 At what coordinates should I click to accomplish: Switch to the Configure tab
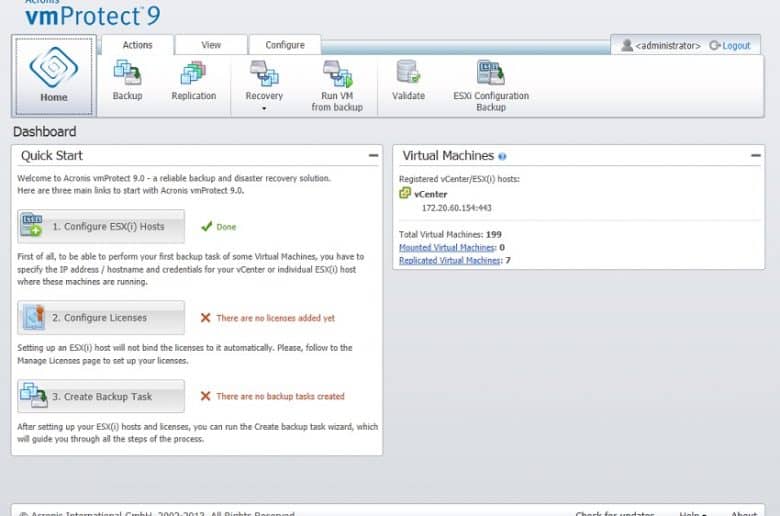pyautogui.click(x=285, y=45)
